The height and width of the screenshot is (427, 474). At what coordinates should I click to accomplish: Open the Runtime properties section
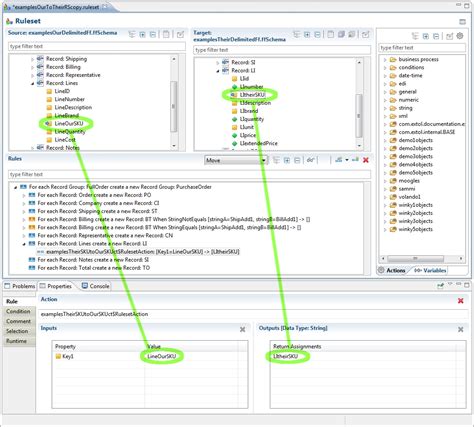click(18, 341)
